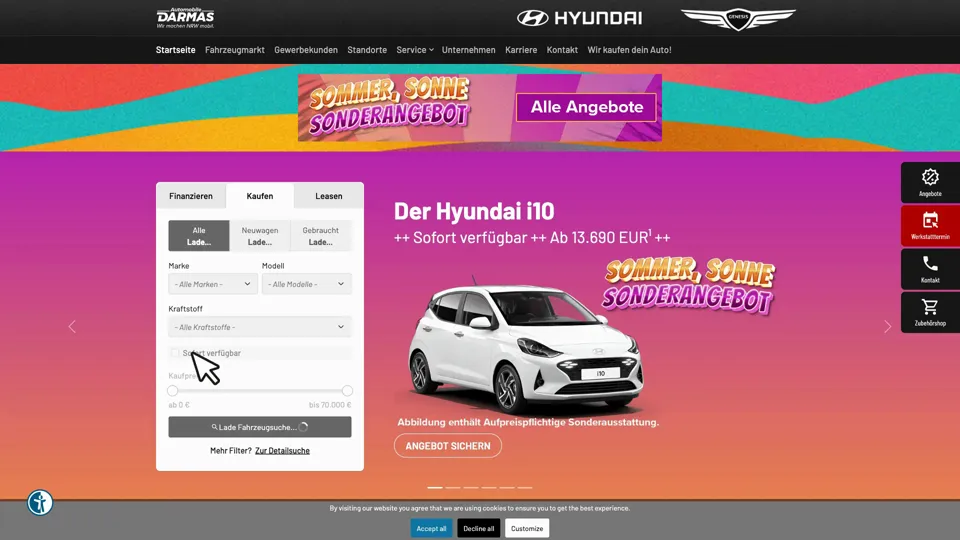
Task: Select the Neuwagen vehicle filter
Action: (260, 236)
